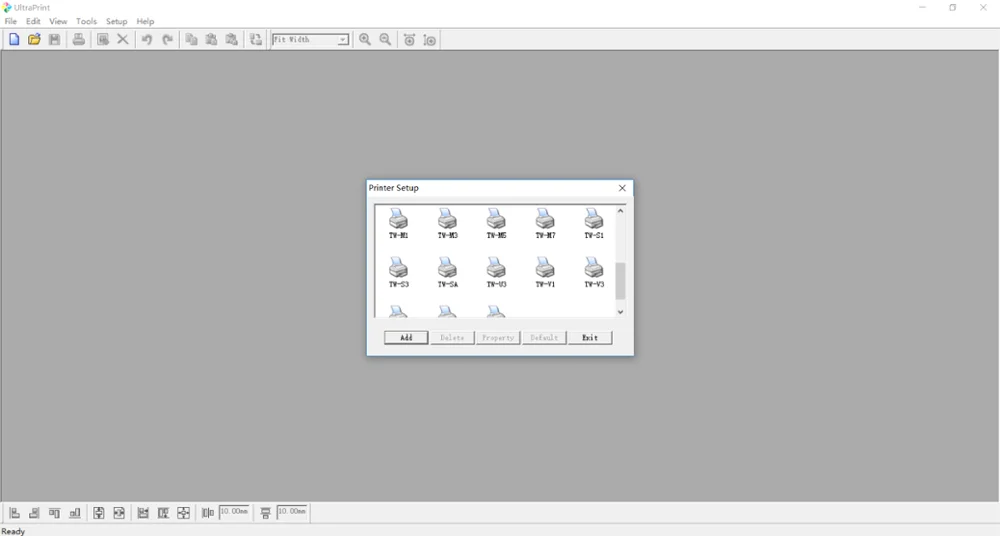Open the Setup menu
The image size is (1000, 536).
pos(117,21)
